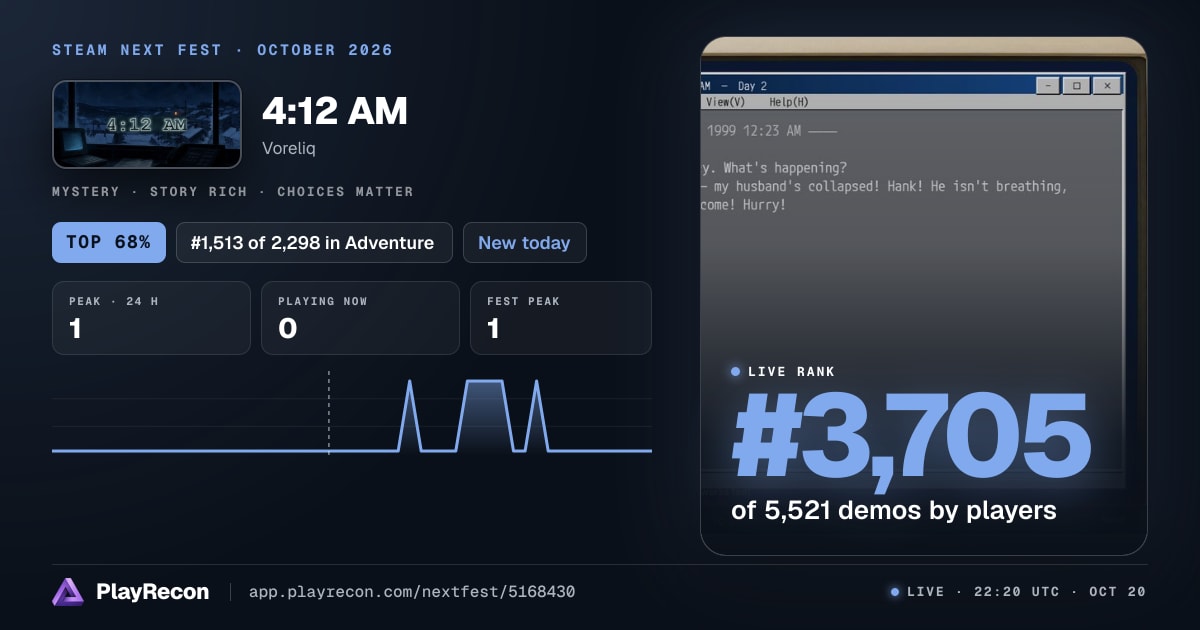The image size is (1200, 630).
Task: Minimize the Day 2 game window
Action: 1048,86
